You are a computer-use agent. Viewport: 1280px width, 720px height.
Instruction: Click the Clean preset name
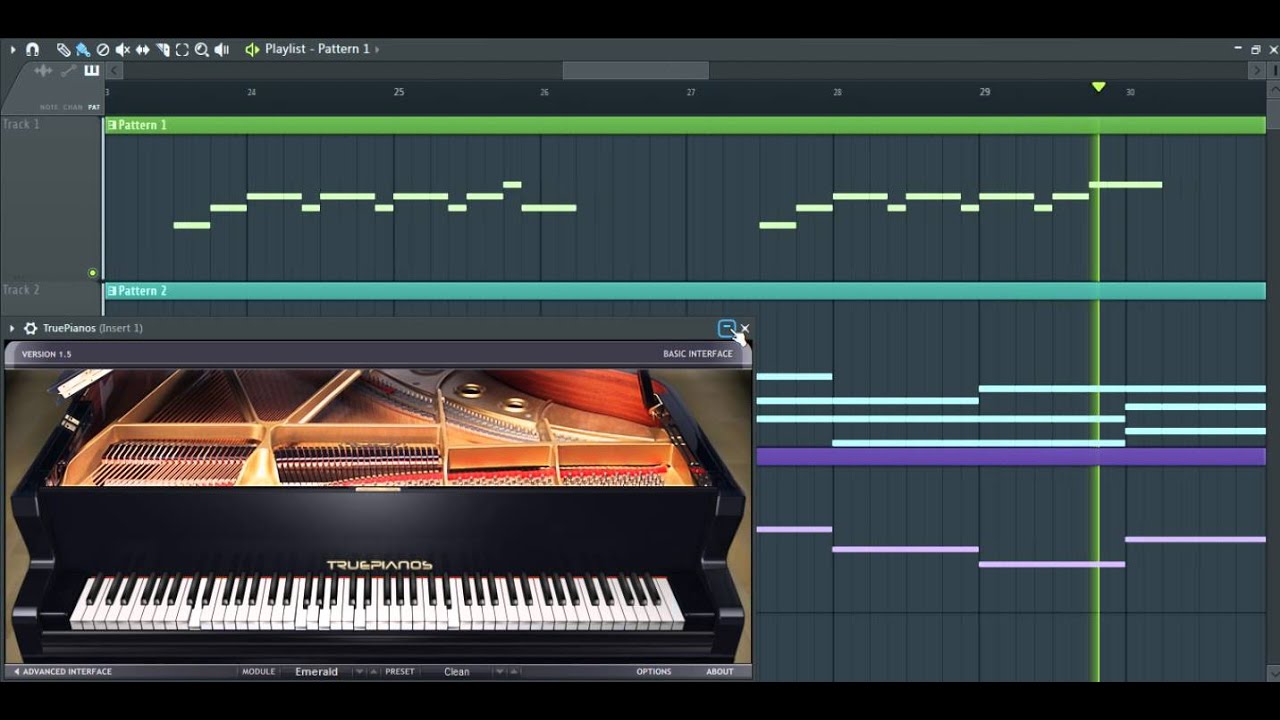[x=457, y=672]
